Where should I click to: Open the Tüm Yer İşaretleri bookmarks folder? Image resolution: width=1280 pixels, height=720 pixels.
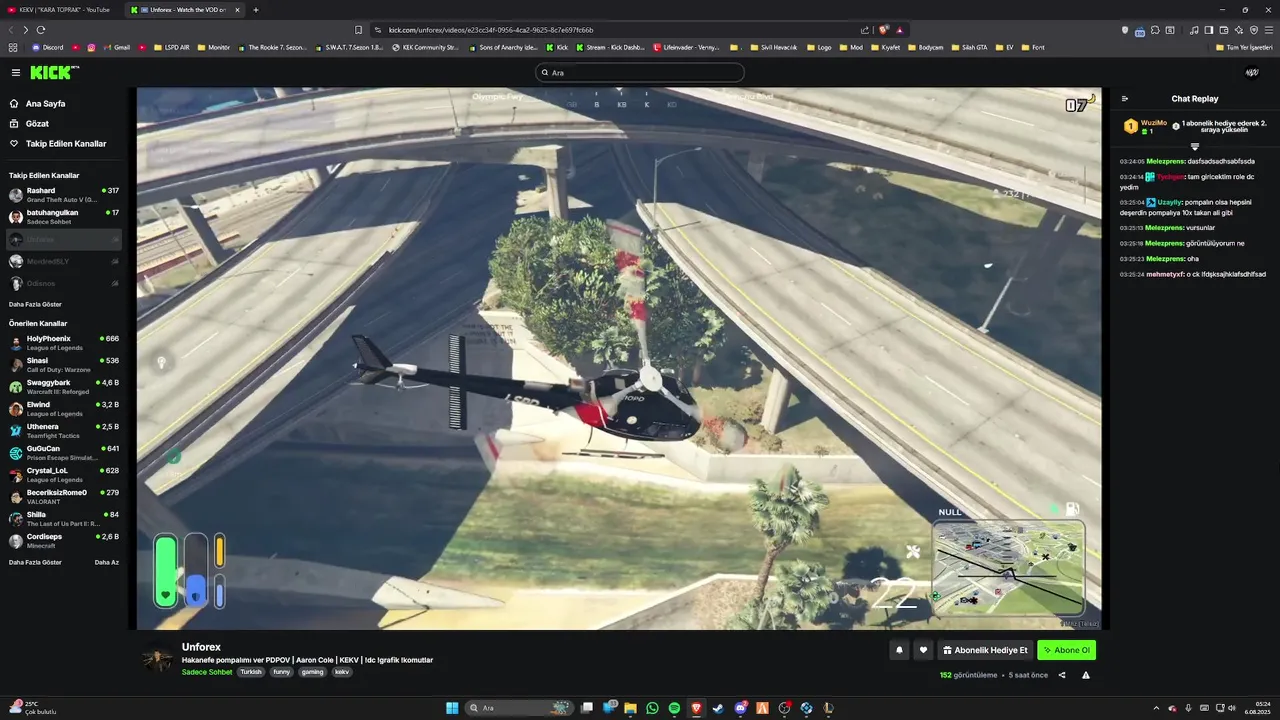tap(1243, 47)
